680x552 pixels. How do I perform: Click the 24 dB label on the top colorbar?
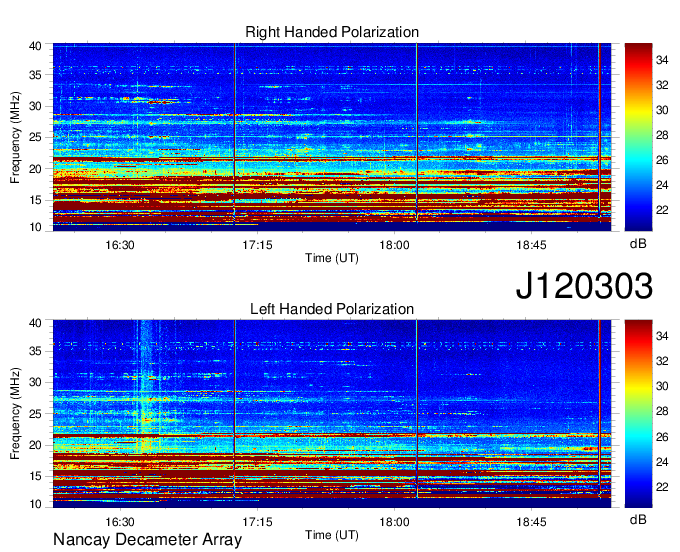pos(662,186)
